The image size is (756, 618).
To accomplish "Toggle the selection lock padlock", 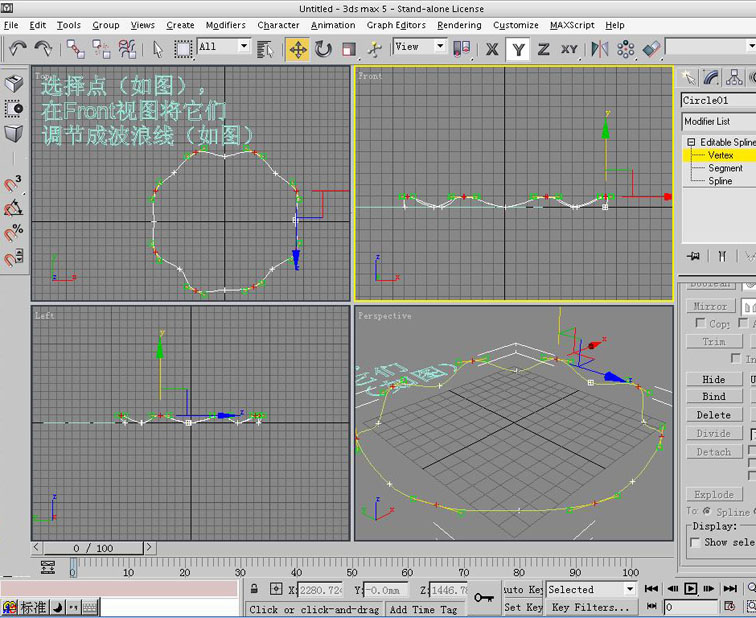I will 254,589.
